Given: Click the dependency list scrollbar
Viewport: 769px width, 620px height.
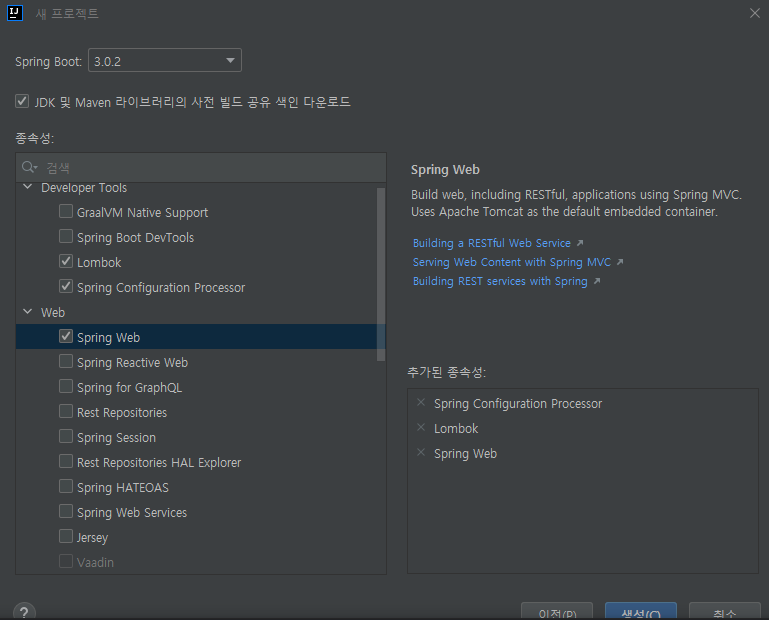Looking at the screenshot, I should coord(381,274).
